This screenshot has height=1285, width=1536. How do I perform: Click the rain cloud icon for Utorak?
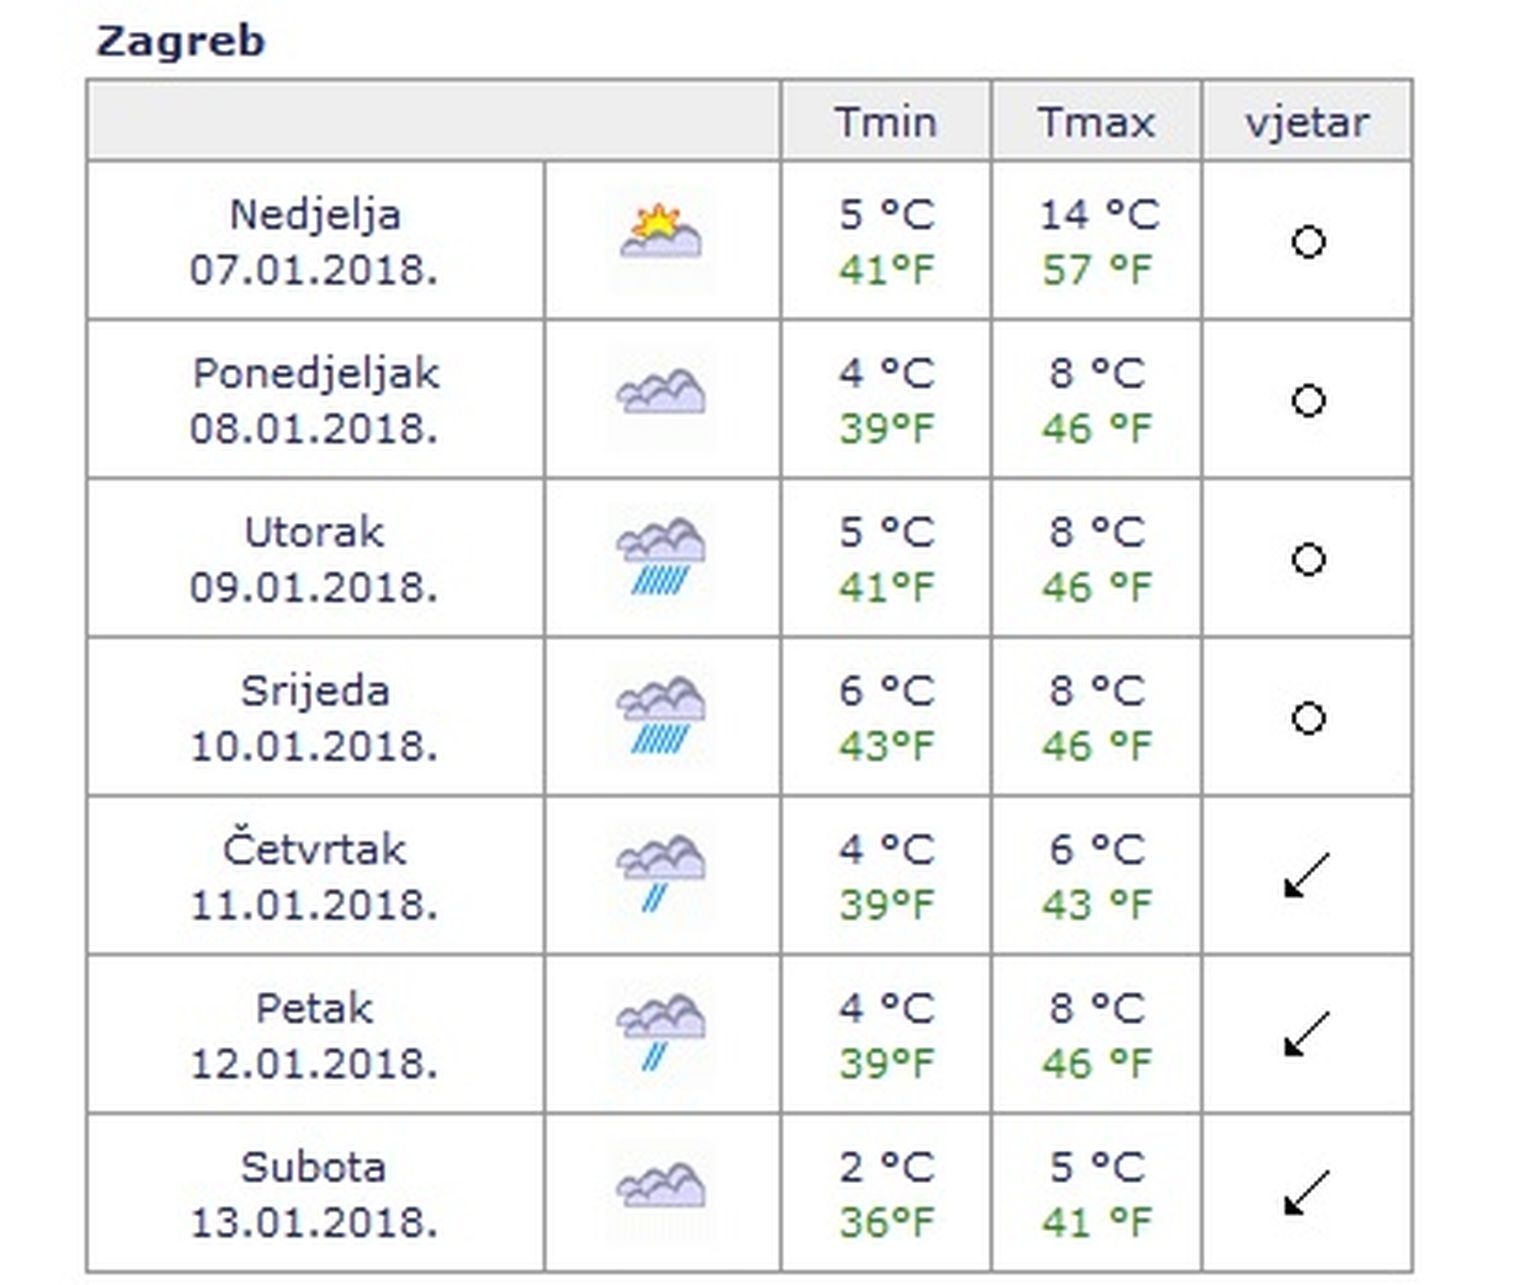click(661, 556)
